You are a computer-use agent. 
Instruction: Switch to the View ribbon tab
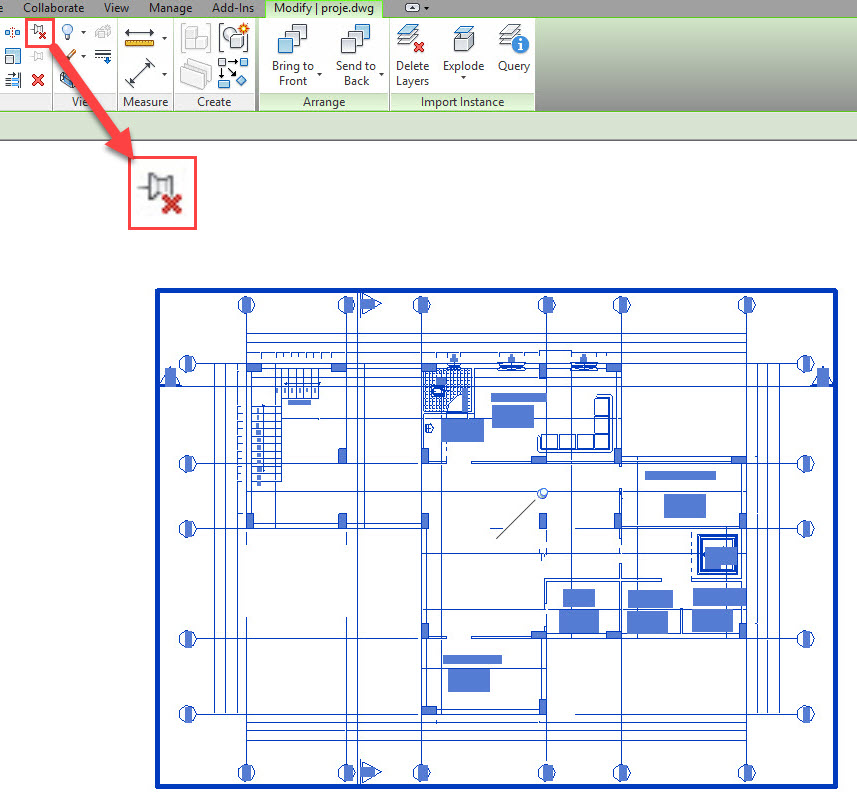click(x=116, y=8)
